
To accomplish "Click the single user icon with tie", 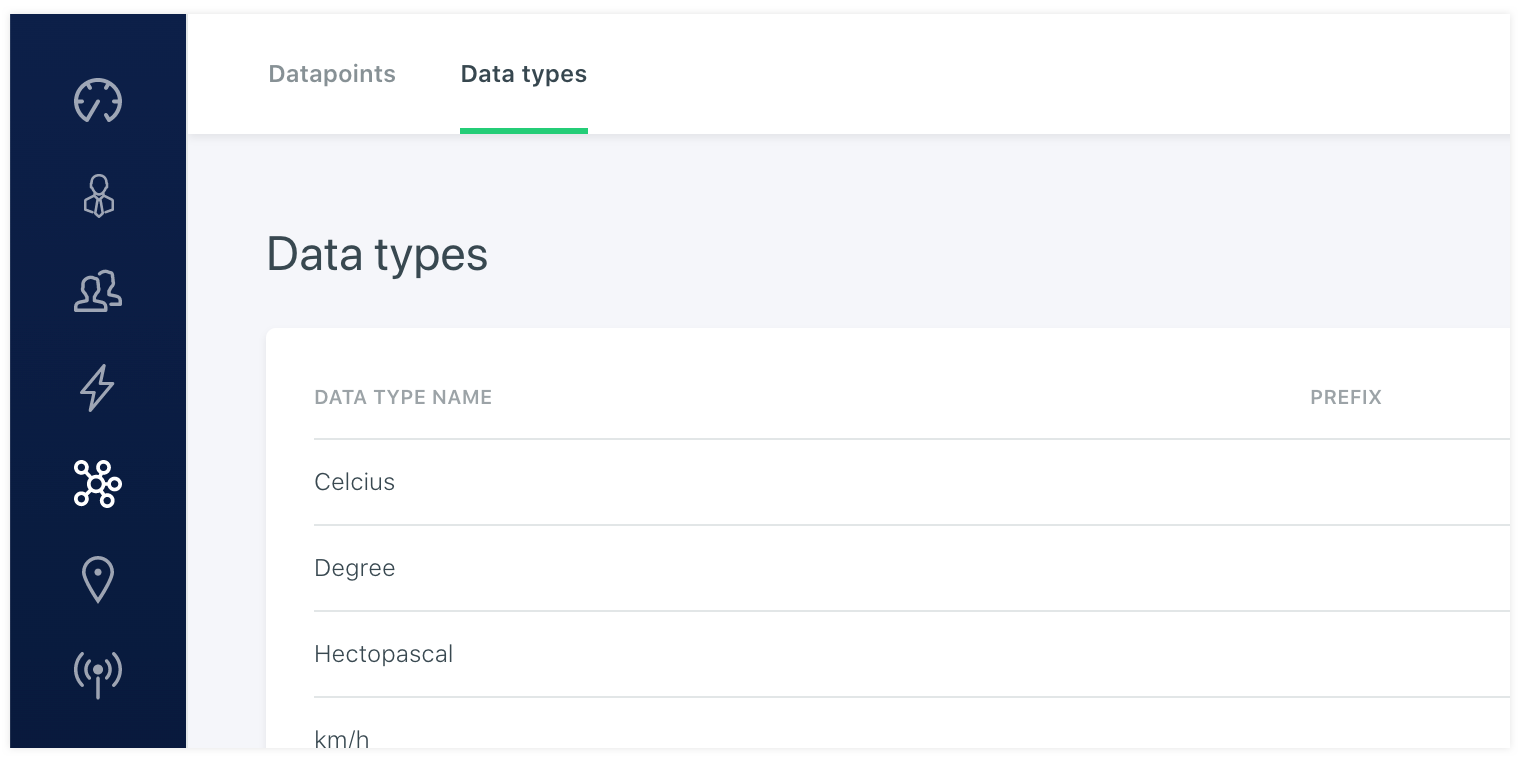I will click(98, 196).
